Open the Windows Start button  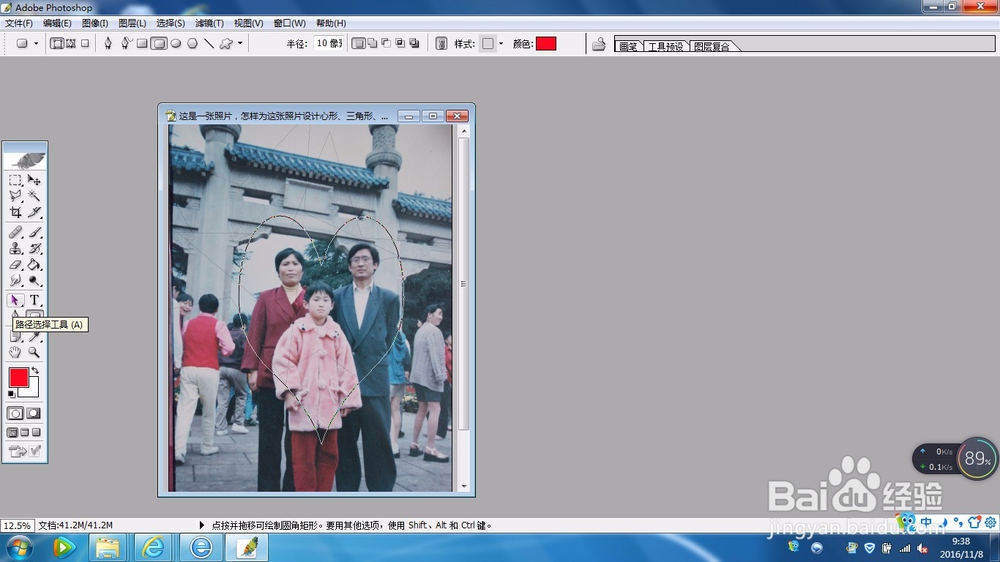coord(18,548)
